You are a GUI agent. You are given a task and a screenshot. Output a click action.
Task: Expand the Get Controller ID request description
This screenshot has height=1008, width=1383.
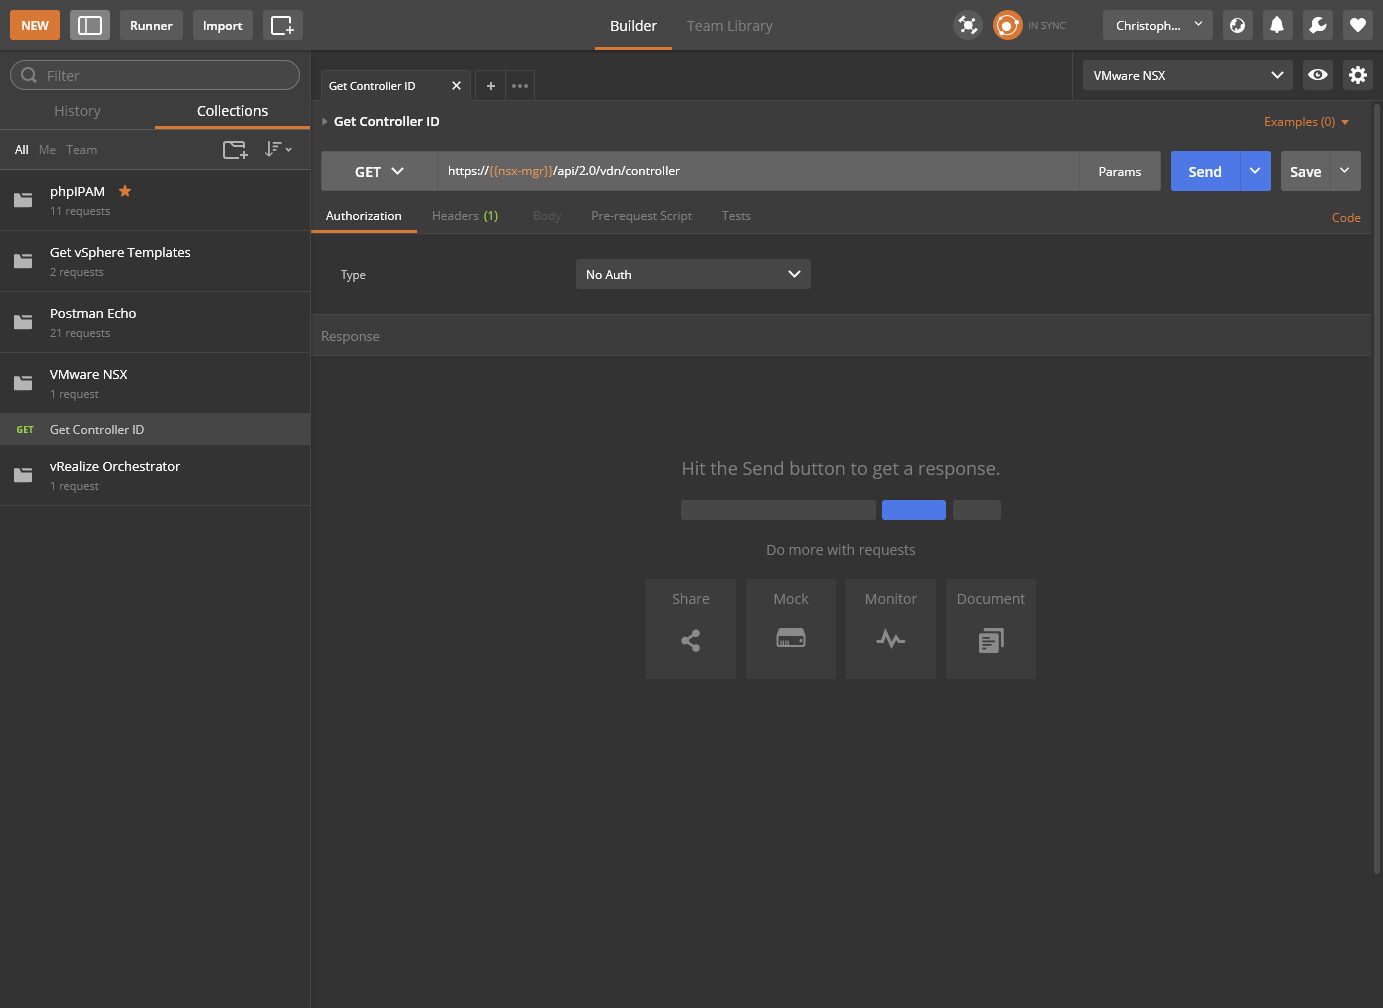coord(325,122)
